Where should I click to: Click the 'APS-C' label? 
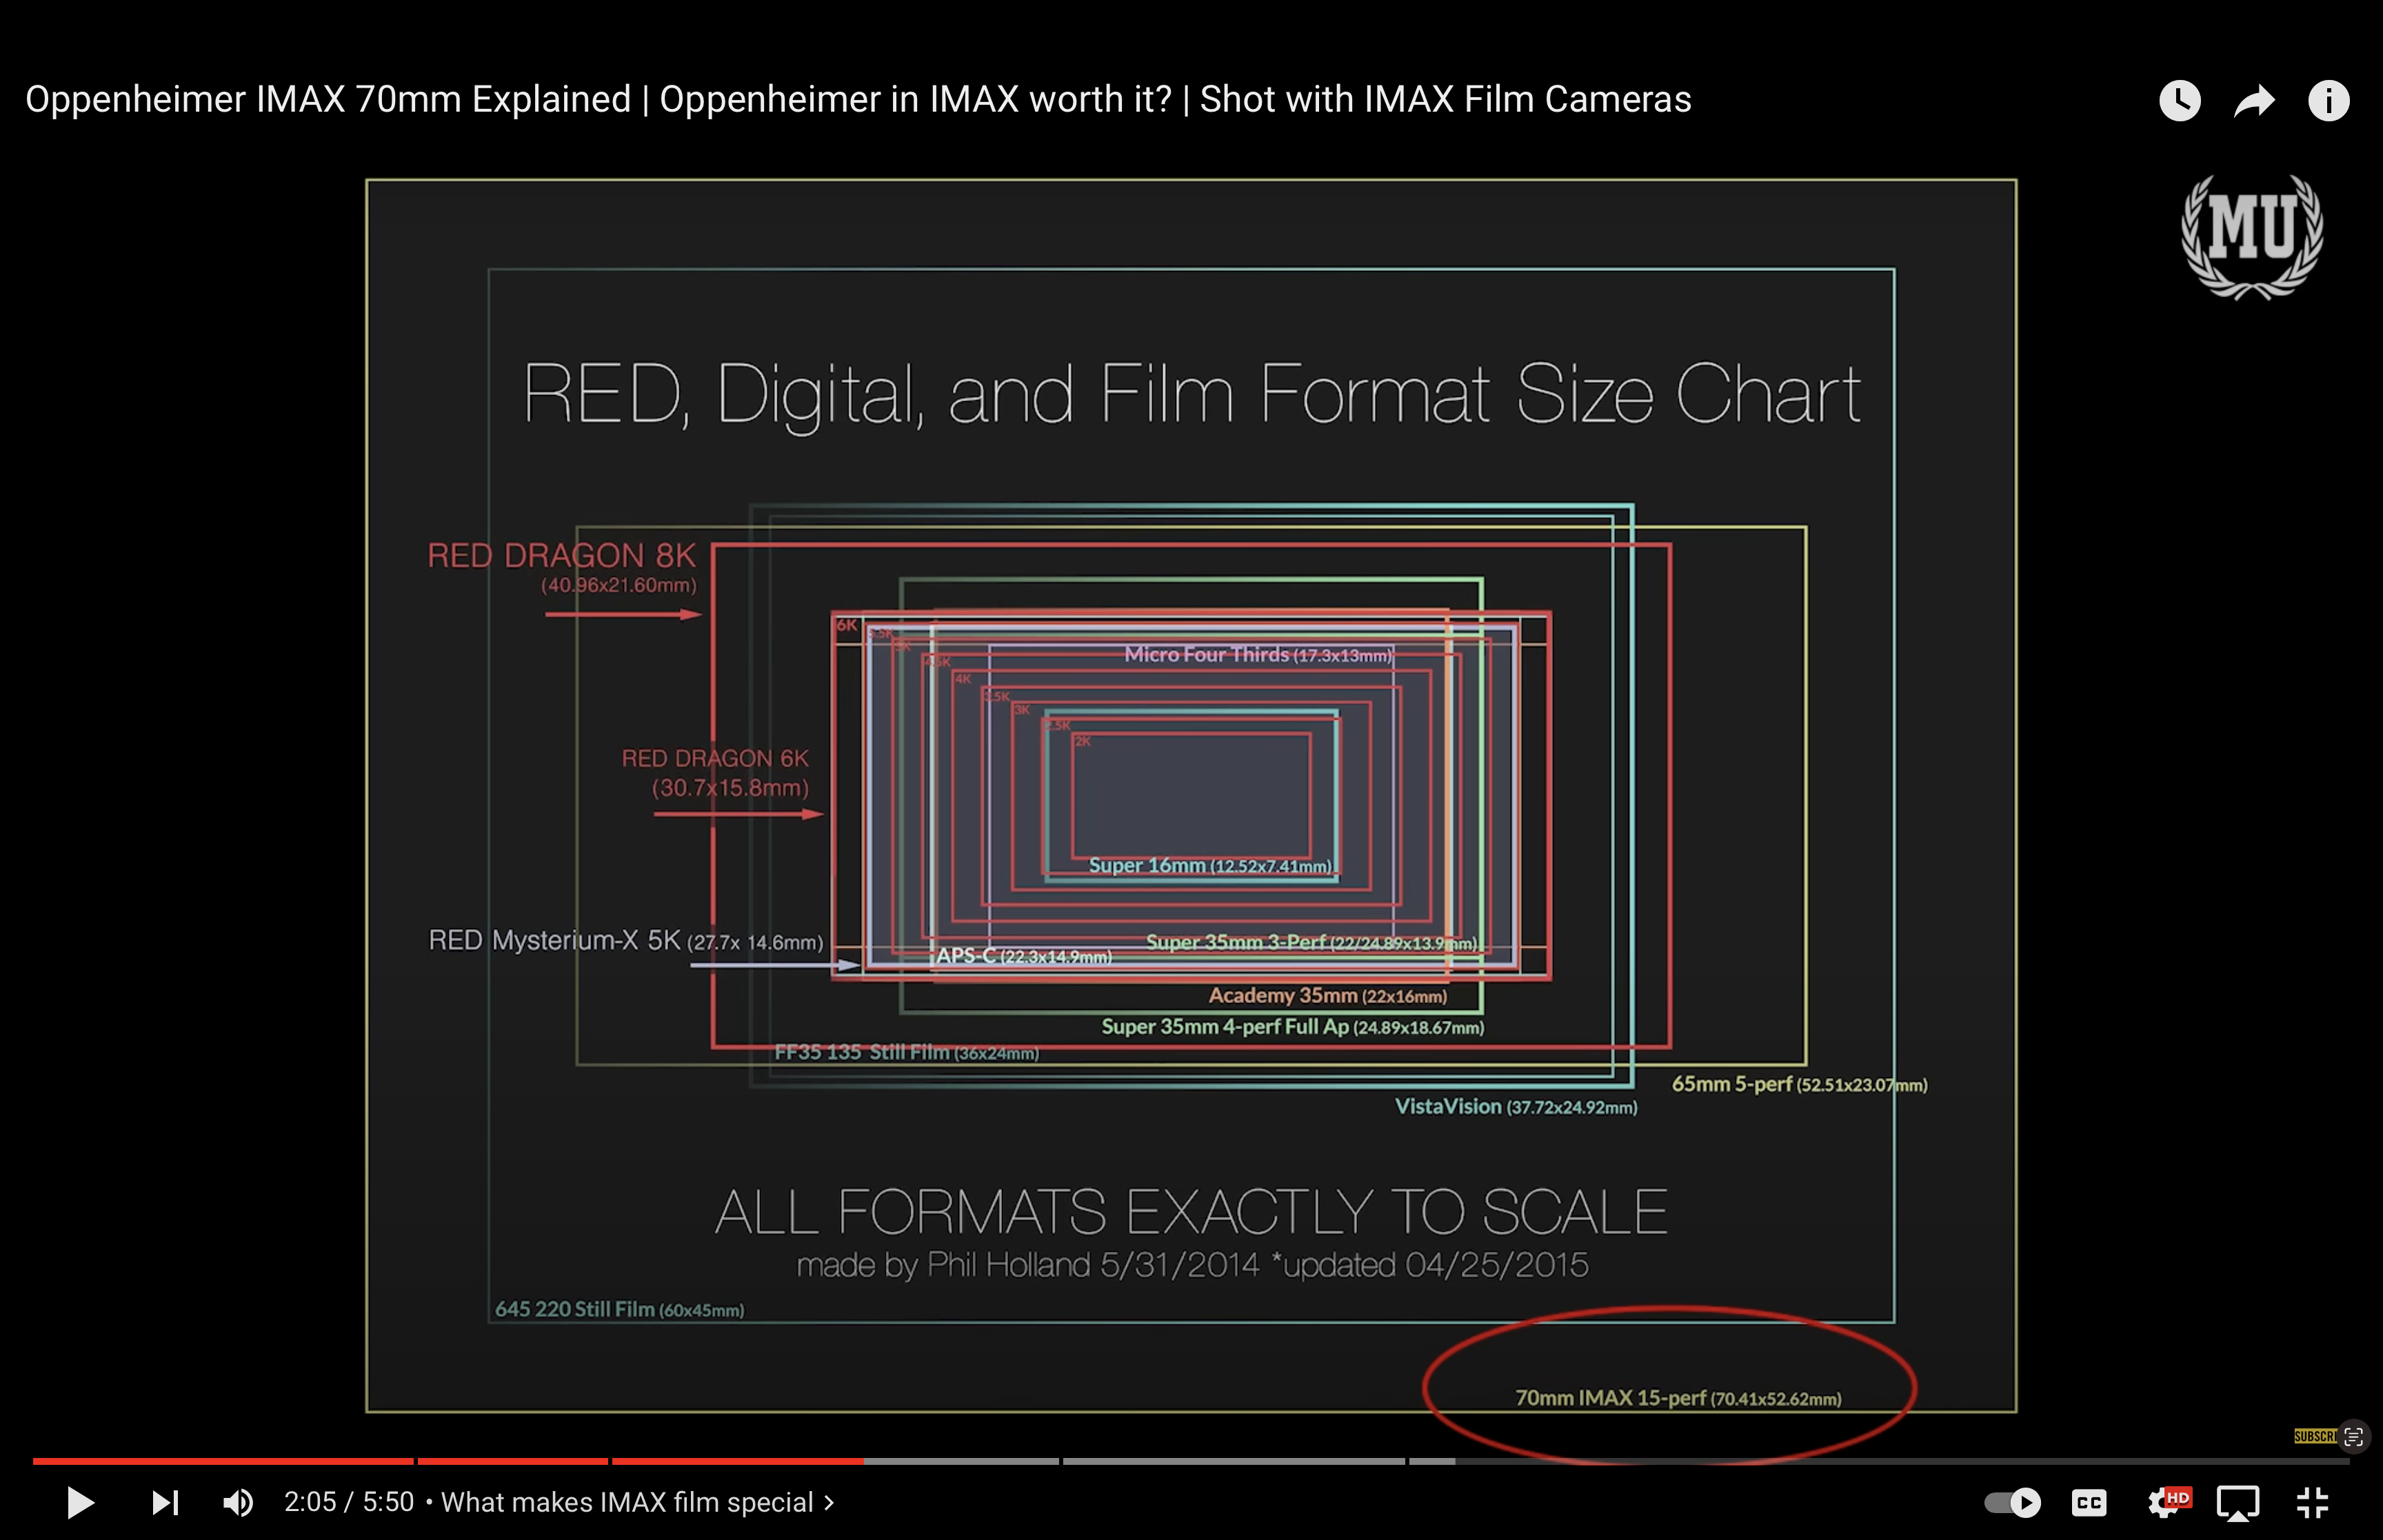1023,956
